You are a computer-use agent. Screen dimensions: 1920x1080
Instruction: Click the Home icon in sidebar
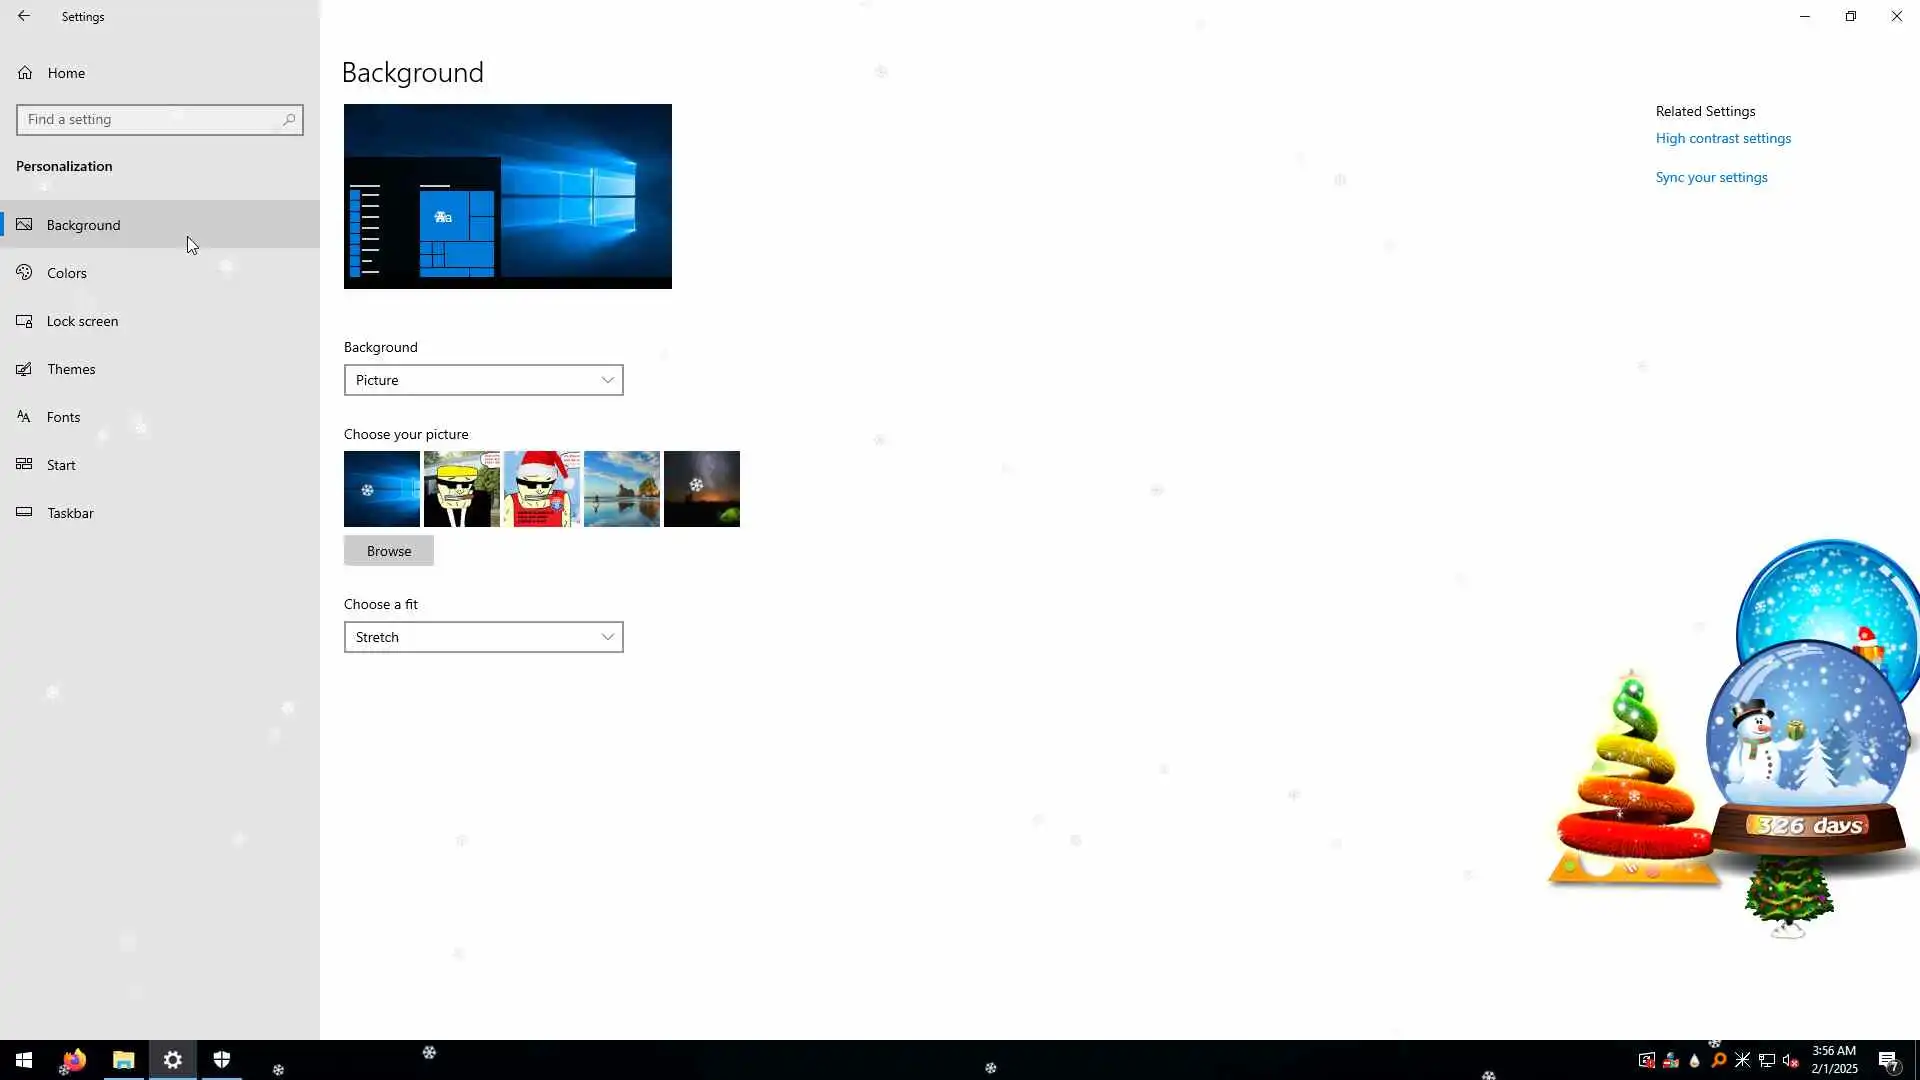(x=25, y=73)
